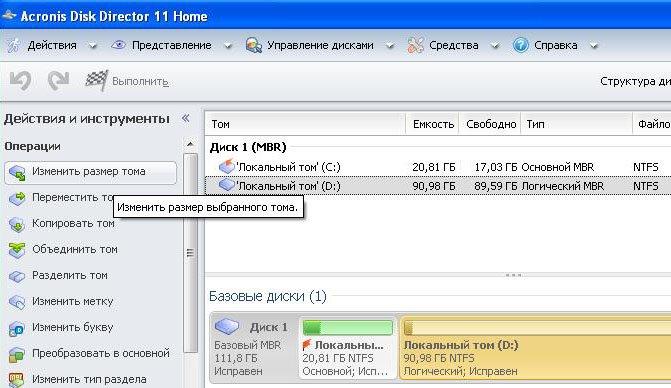Click the change partition type icon
The height and width of the screenshot is (388, 671).
(17, 380)
